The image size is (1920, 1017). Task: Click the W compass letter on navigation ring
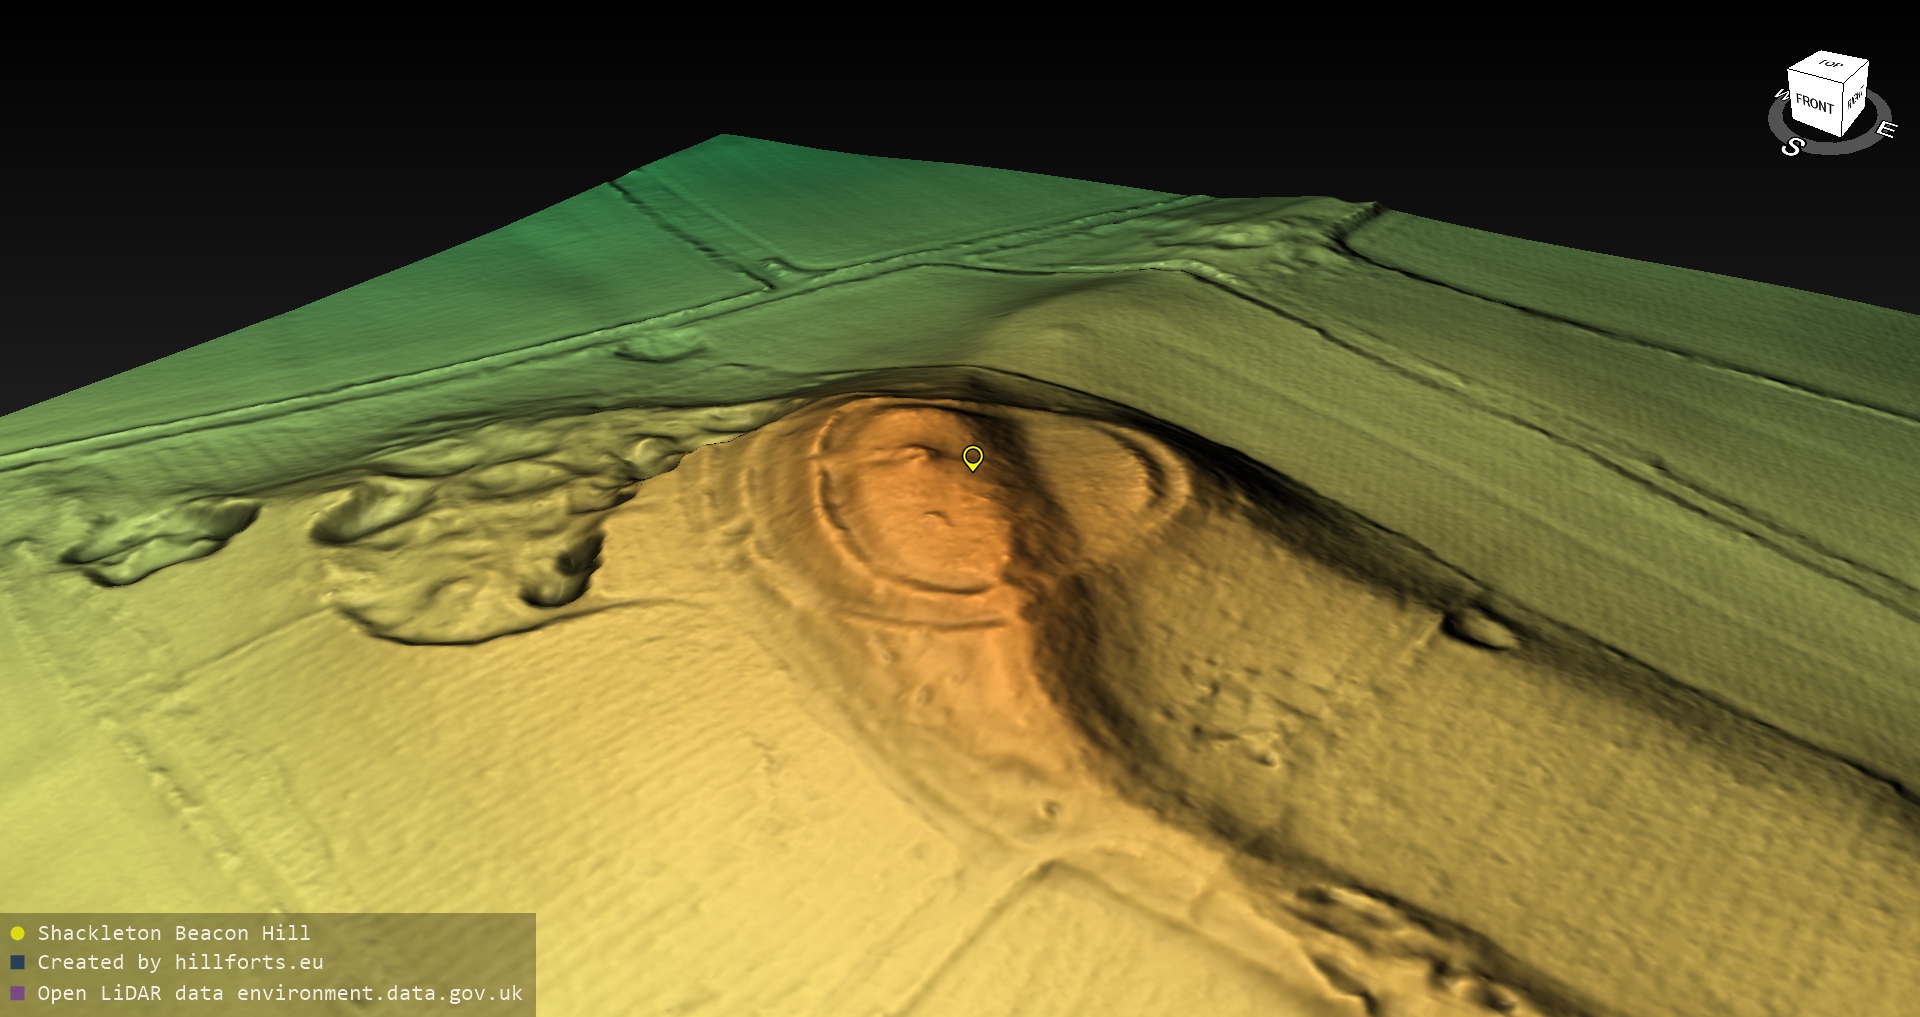coord(1780,96)
